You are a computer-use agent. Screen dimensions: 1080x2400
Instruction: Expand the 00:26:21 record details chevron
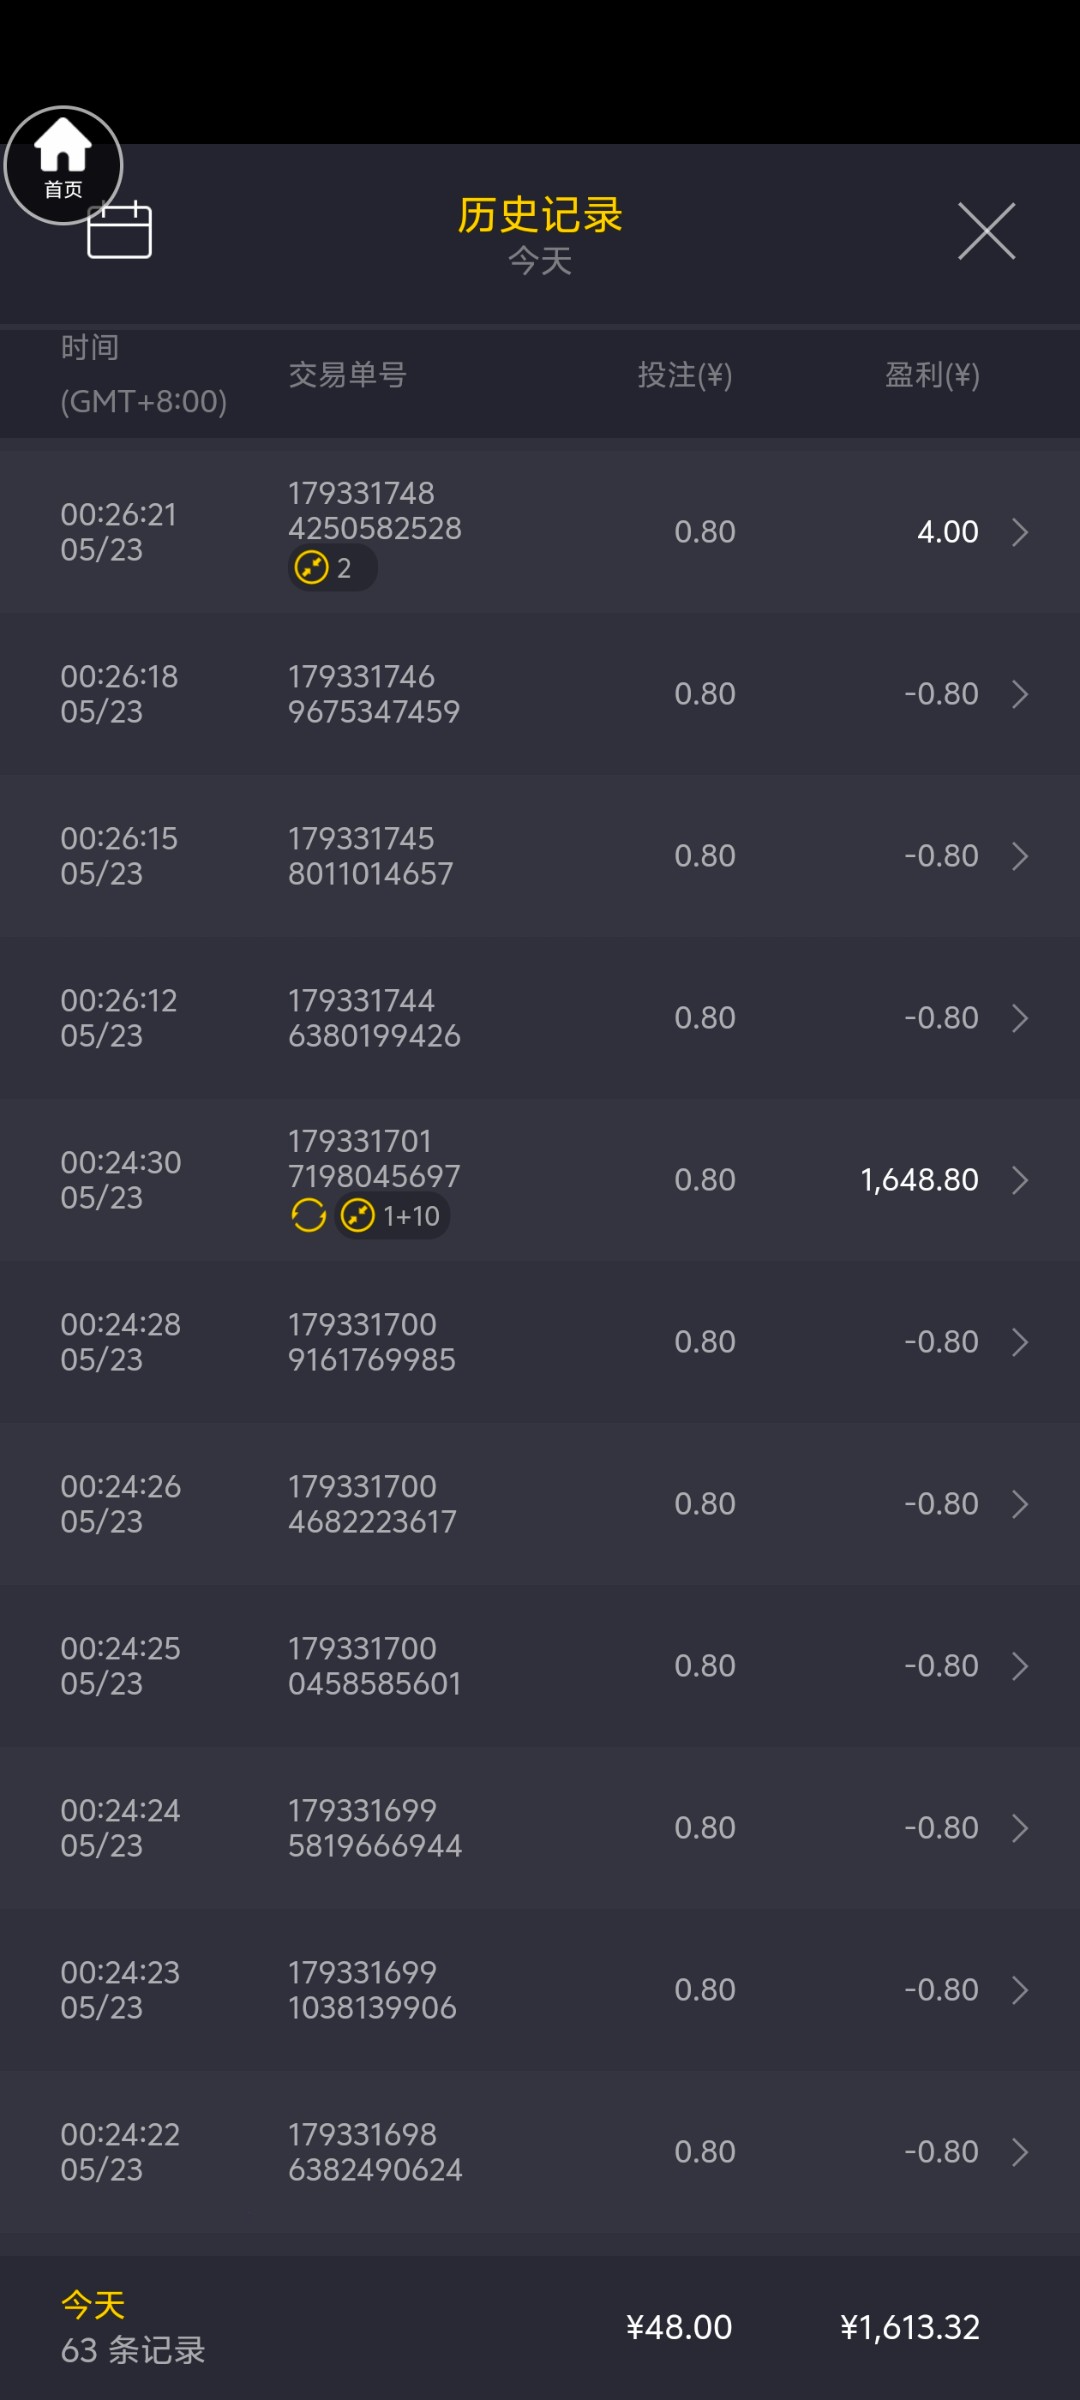(x=1020, y=532)
